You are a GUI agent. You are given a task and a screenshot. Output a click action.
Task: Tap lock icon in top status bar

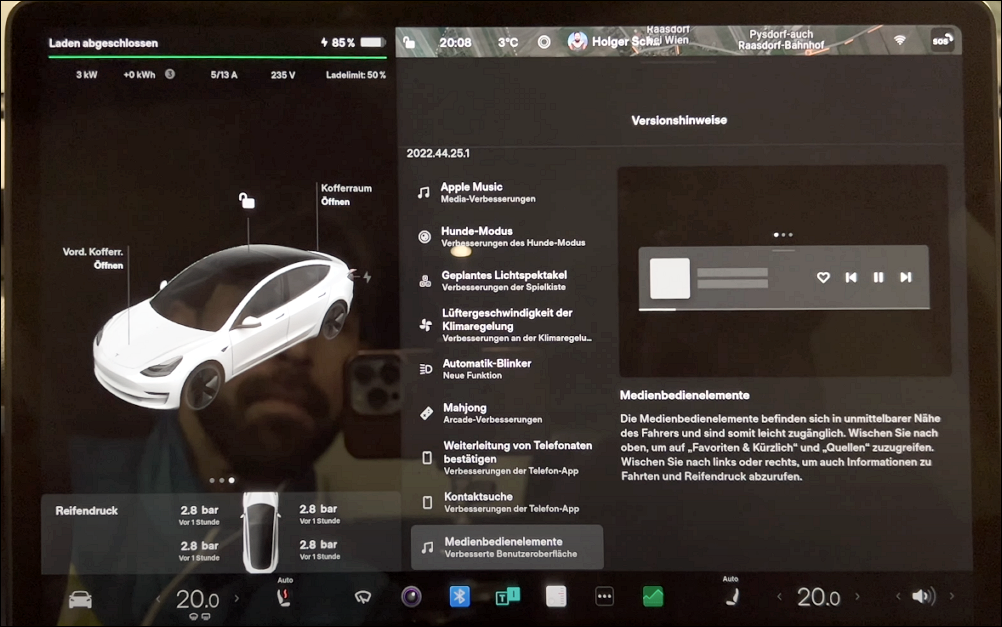point(409,42)
